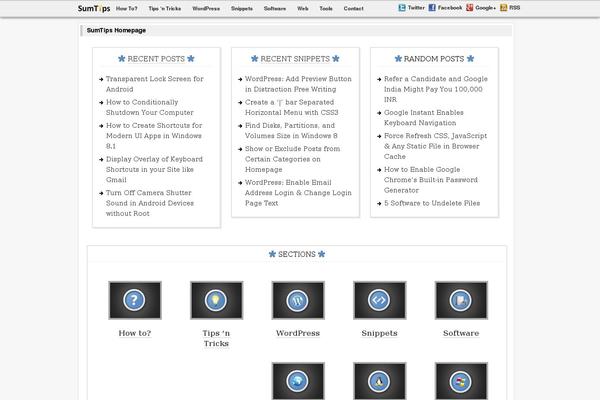This screenshot has width=600, height=400.
Task: Open the Linux penguin section icon
Action: (x=379, y=381)
